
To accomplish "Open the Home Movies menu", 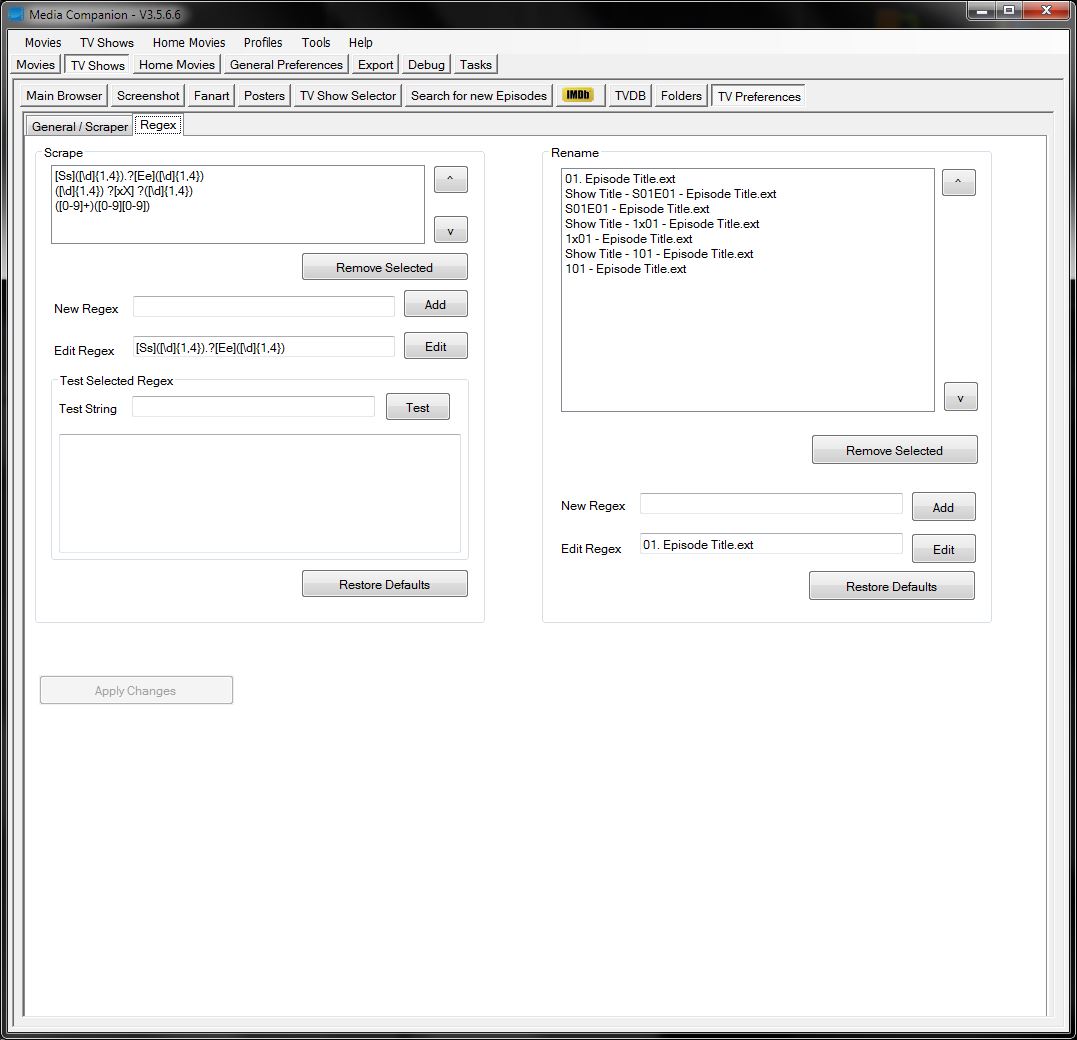I will (x=189, y=43).
